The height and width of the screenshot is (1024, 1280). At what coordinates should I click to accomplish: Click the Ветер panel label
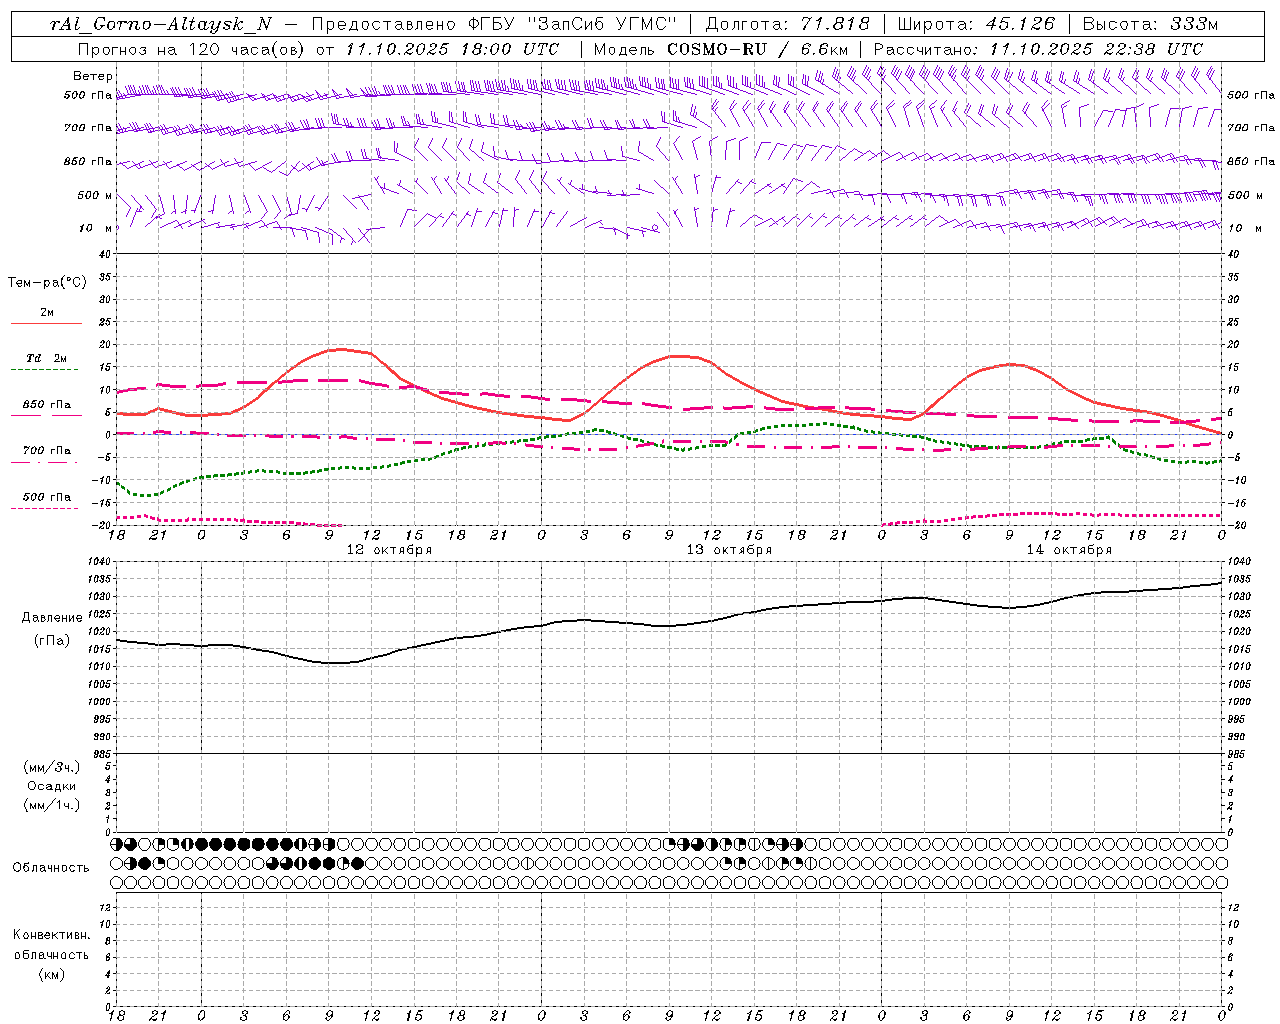[93, 76]
